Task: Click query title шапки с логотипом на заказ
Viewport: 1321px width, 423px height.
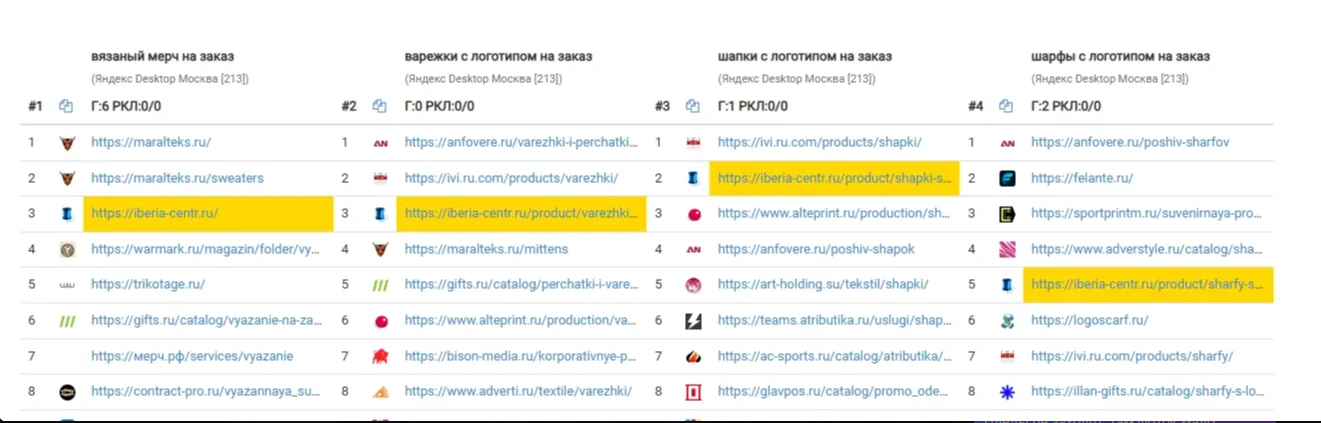Action: [805, 57]
